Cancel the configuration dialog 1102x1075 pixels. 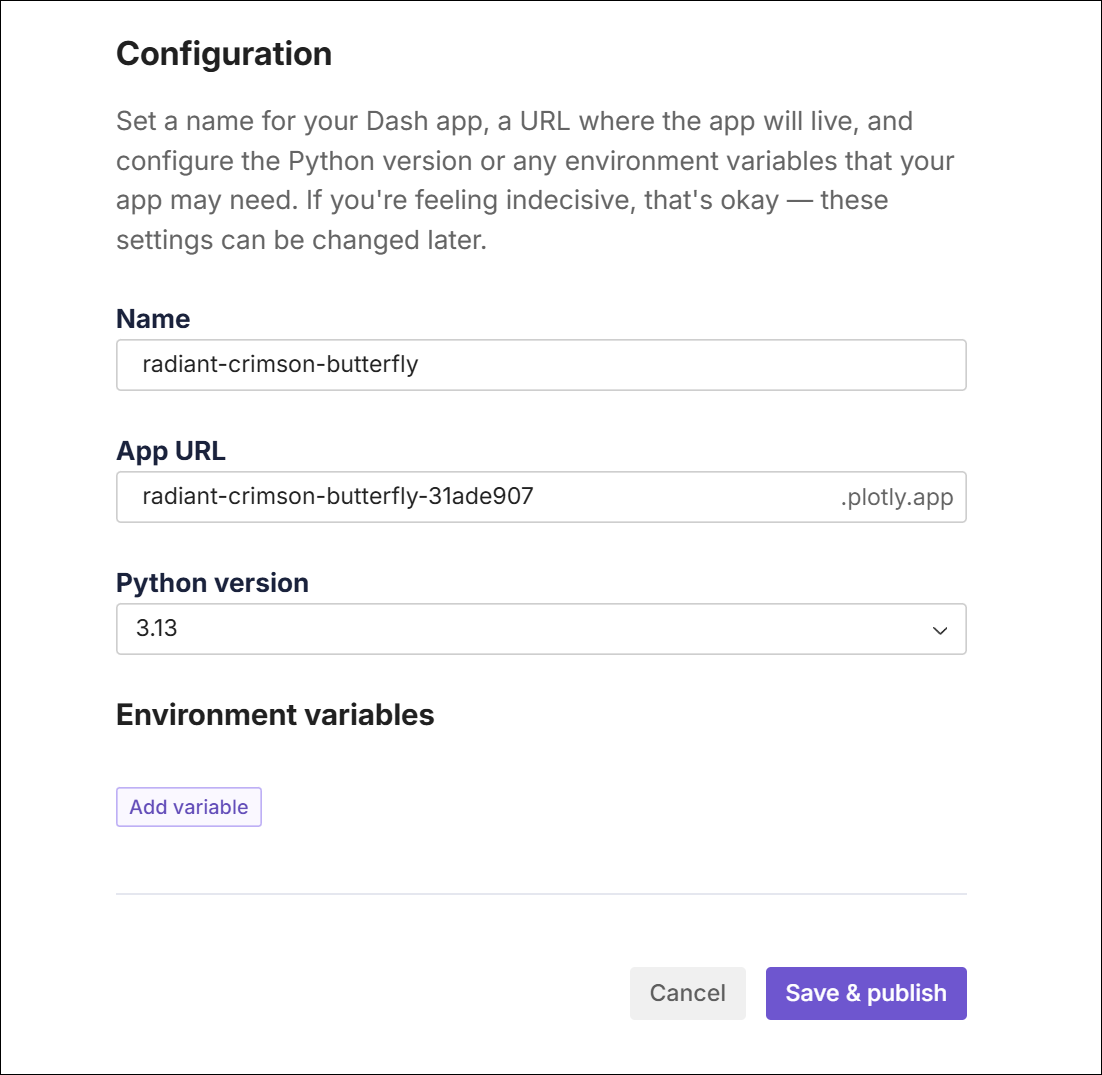click(x=687, y=993)
